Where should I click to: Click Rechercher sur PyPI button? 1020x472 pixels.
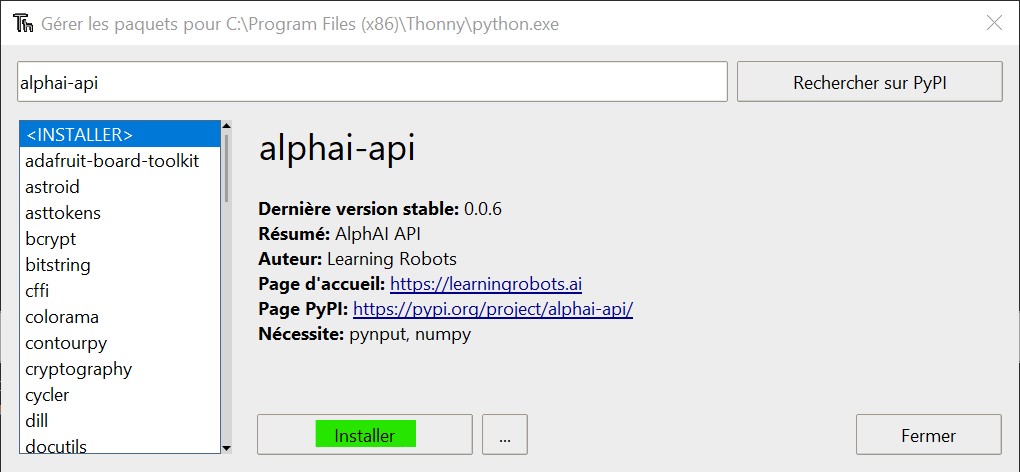[x=869, y=83]
